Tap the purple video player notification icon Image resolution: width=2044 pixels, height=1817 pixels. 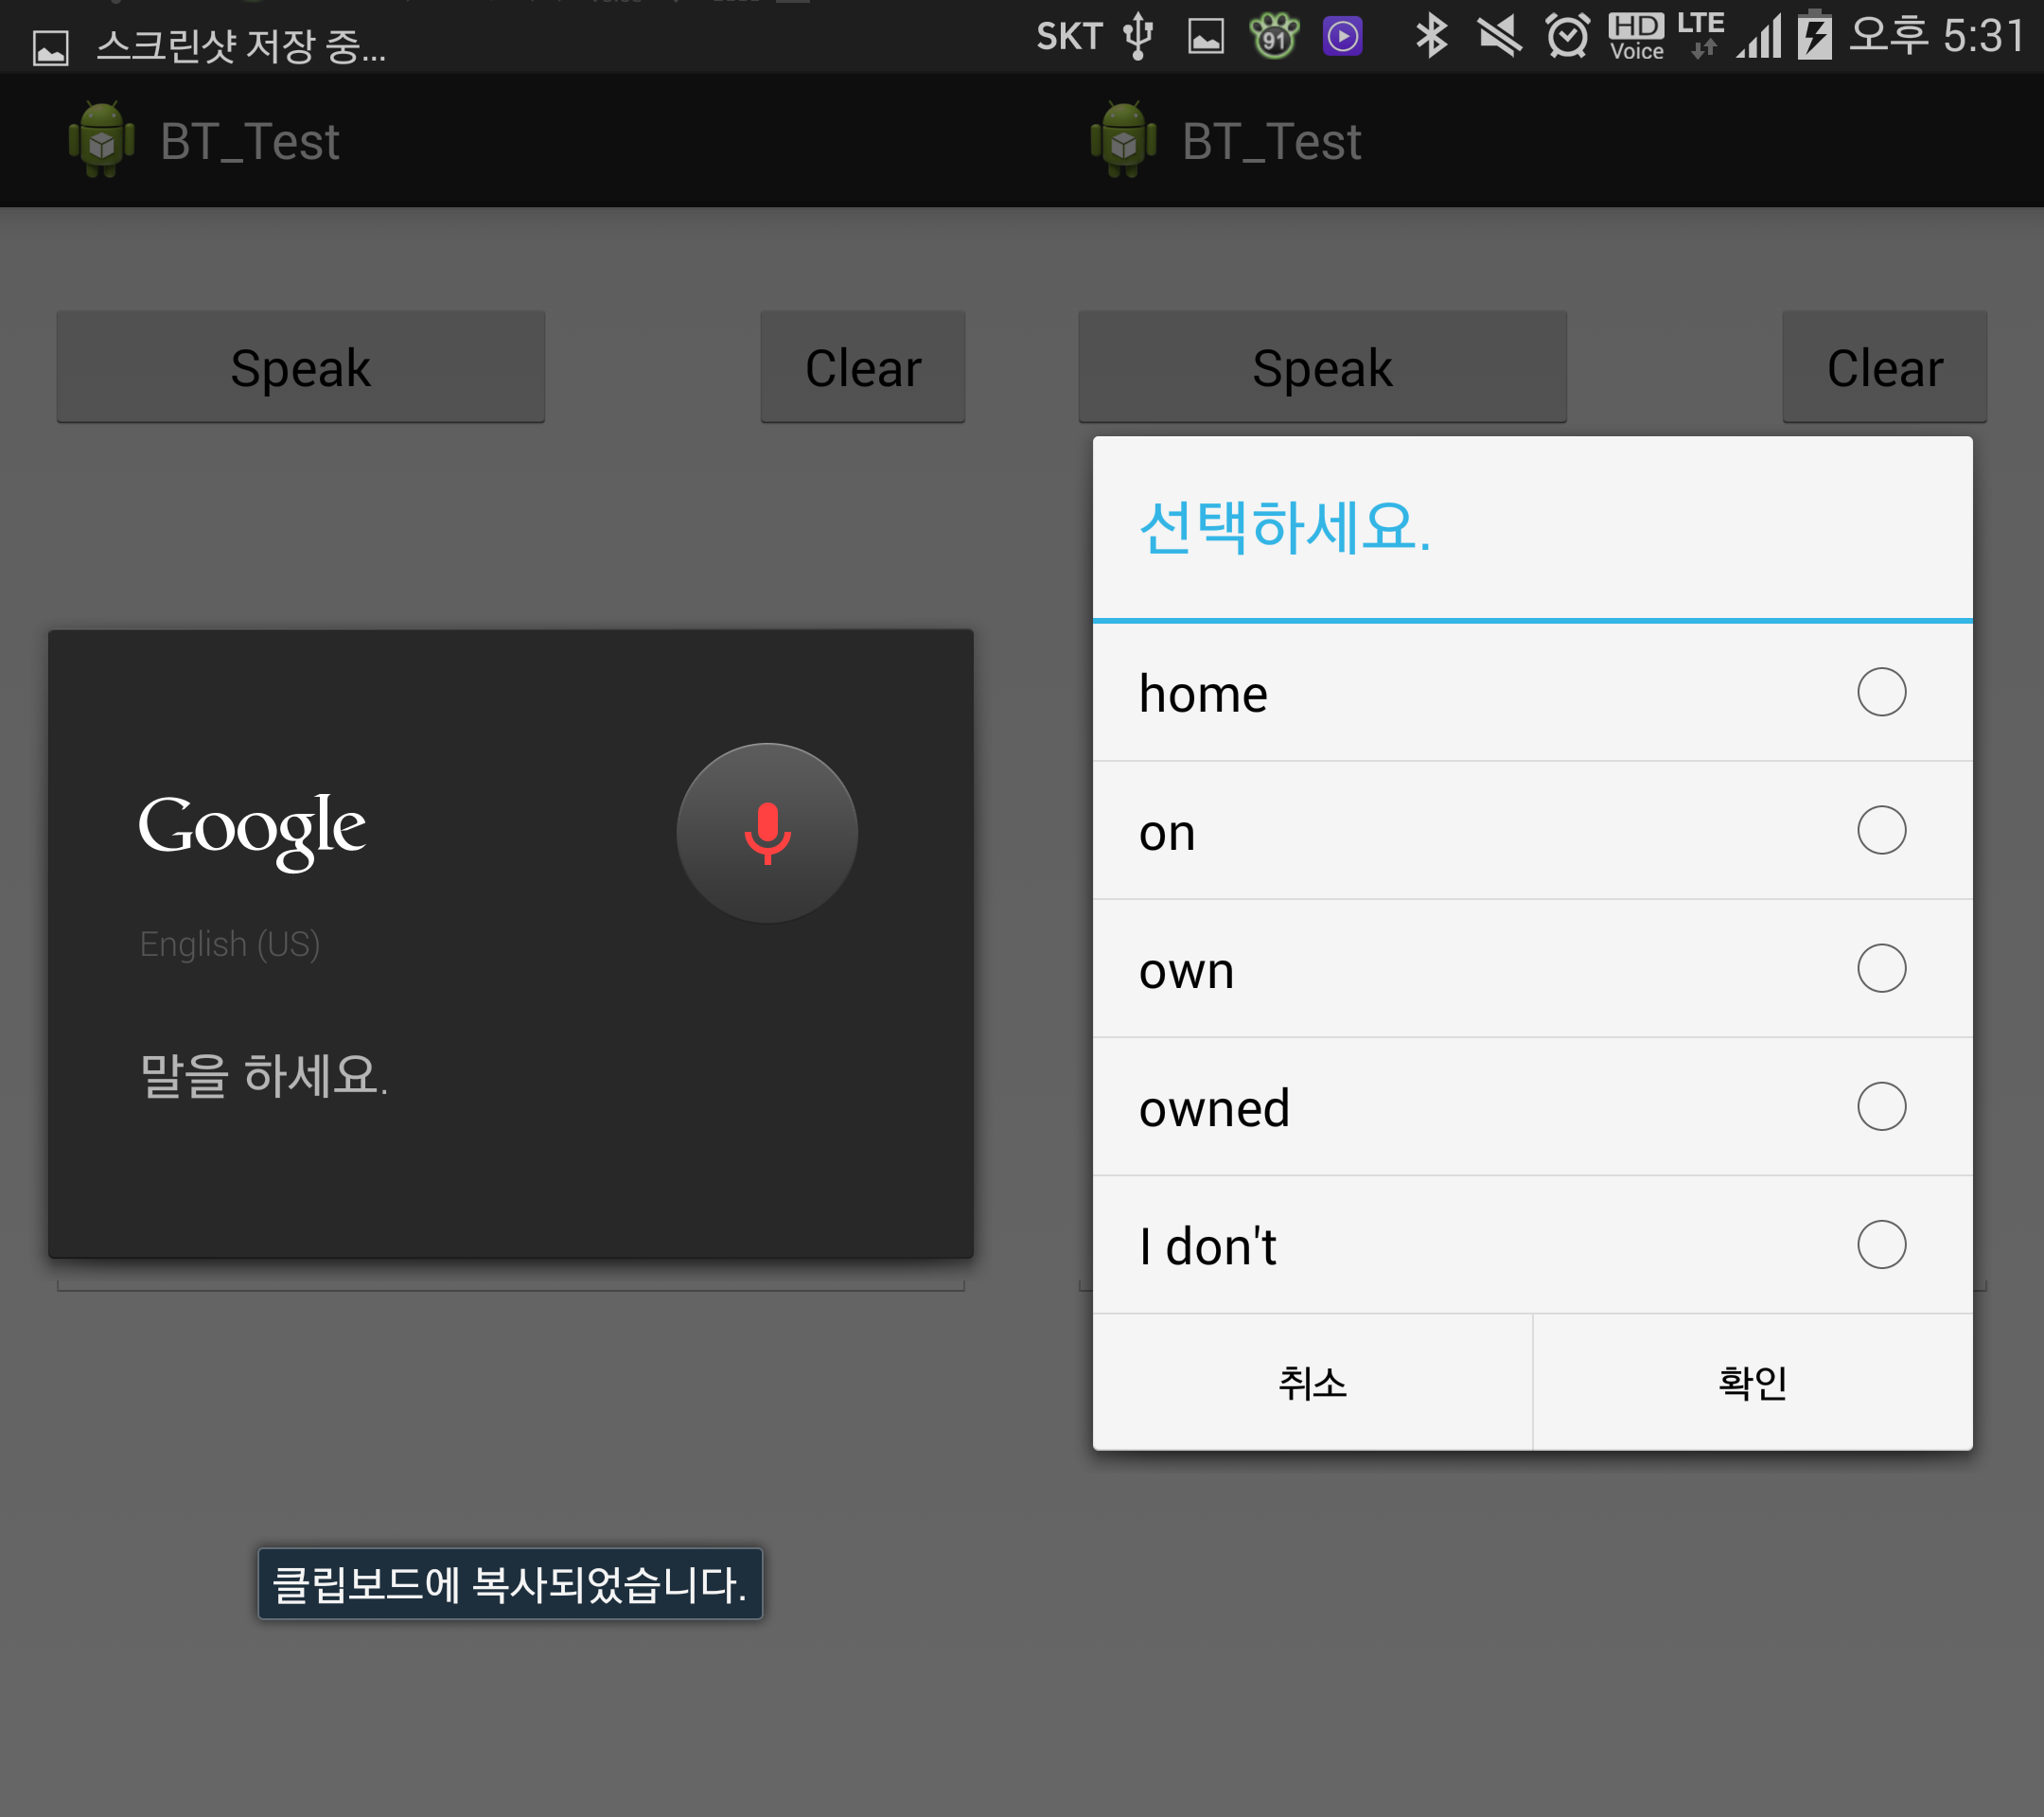click(x=1342, y=37)
